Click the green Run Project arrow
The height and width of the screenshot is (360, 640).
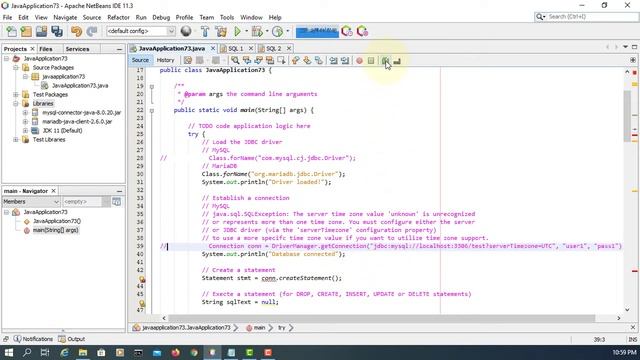pyautogui.click(x=238, y=31)
